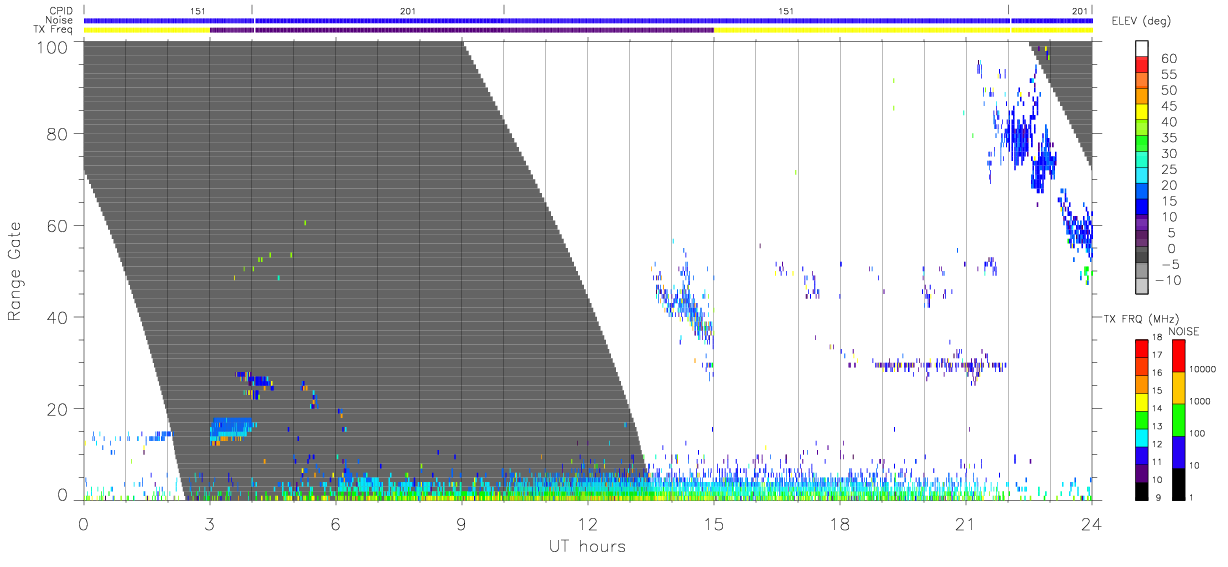The height and width of the screenshot is (567, 1228).
Task: Click ELEV legend label '45'
Action: pos(1169,106)
